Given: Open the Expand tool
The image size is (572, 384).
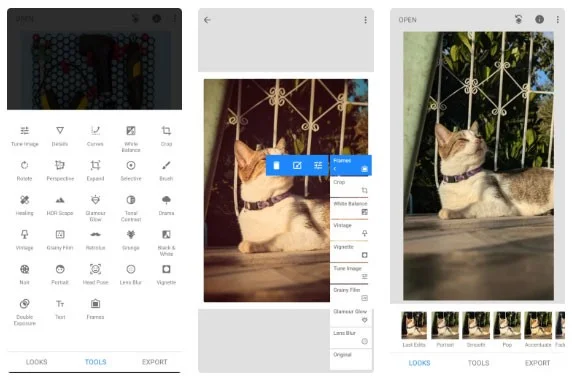Looking at the screenshot, I should tap(95, 171).
